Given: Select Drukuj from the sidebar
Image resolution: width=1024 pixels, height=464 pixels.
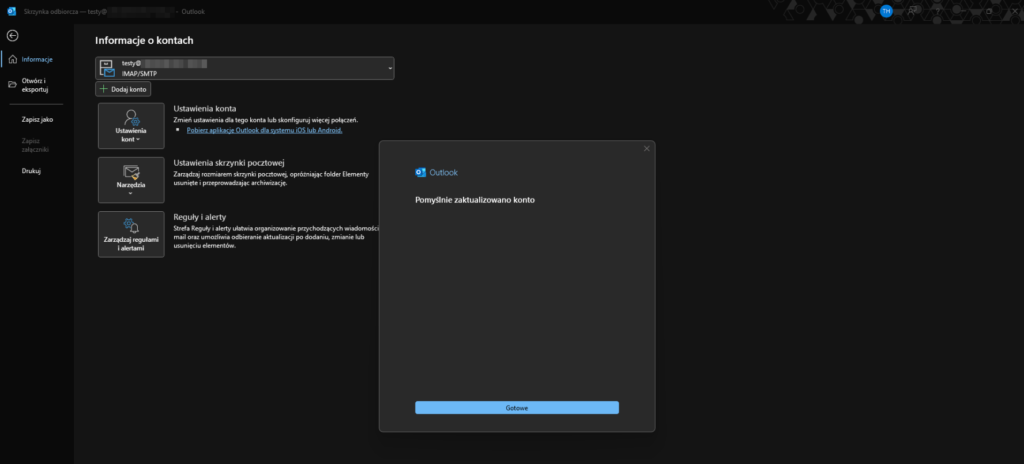Looking at the screenshot, I should [x=31, y=171].
